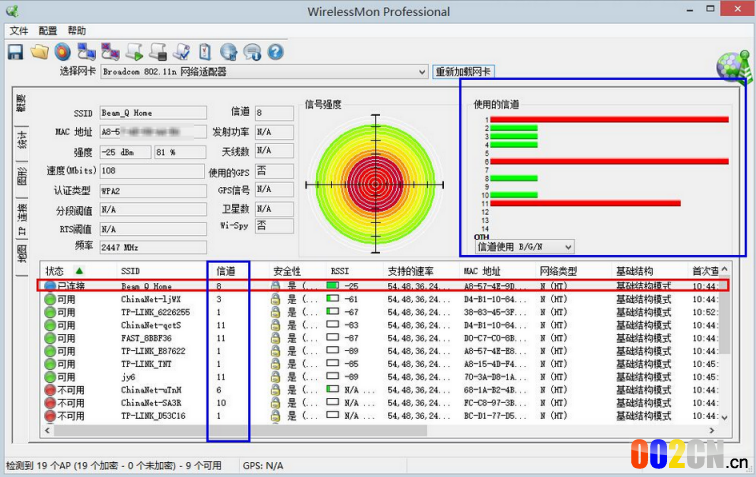Switch to the 统计 side tab
The width and height of the screenshot is (756, 477).
(x=21, y=139)
